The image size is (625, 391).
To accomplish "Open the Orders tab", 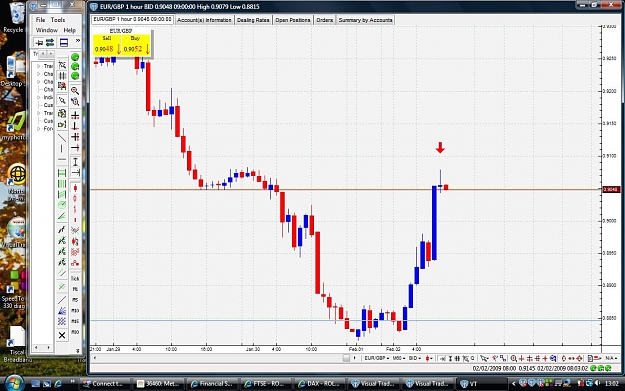I will [324, 20].
